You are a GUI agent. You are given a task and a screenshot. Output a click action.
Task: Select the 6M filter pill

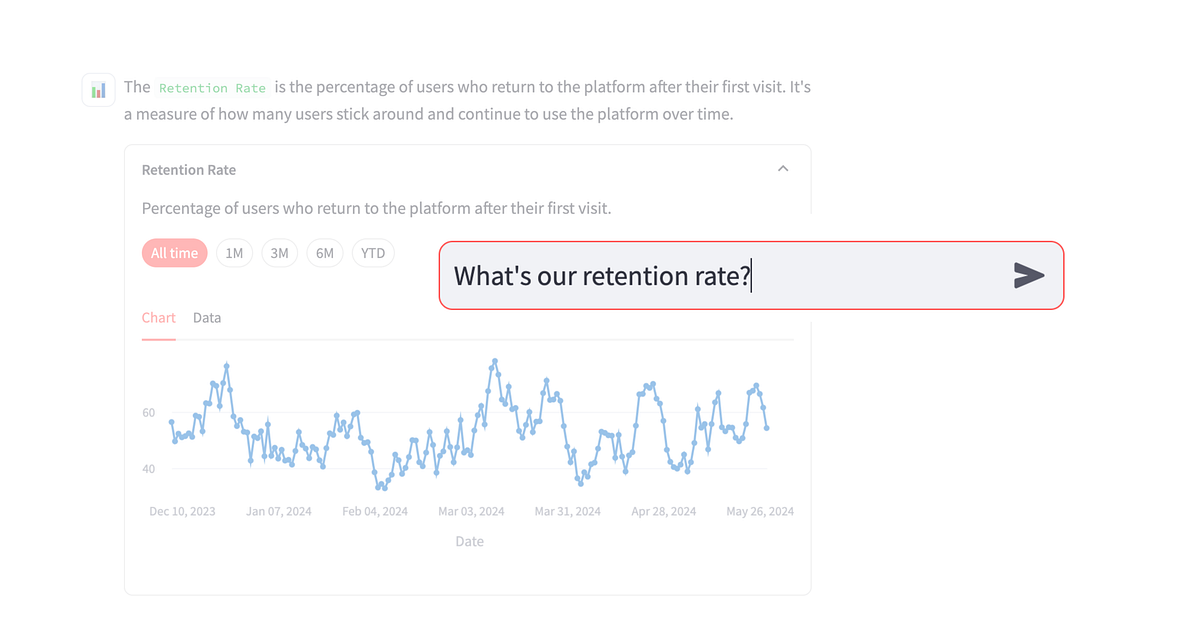point(325,253)
